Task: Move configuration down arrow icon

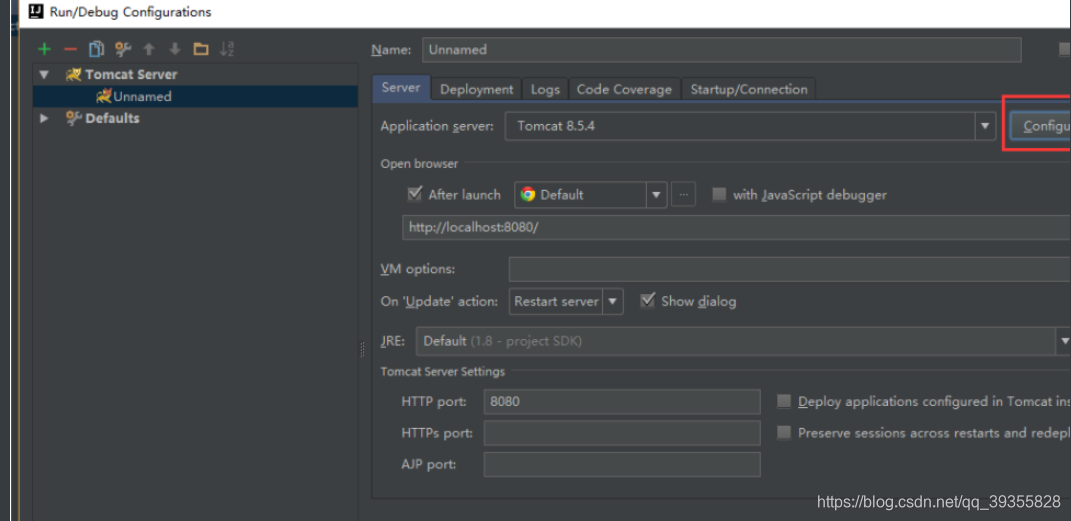Action: point(175,49)
